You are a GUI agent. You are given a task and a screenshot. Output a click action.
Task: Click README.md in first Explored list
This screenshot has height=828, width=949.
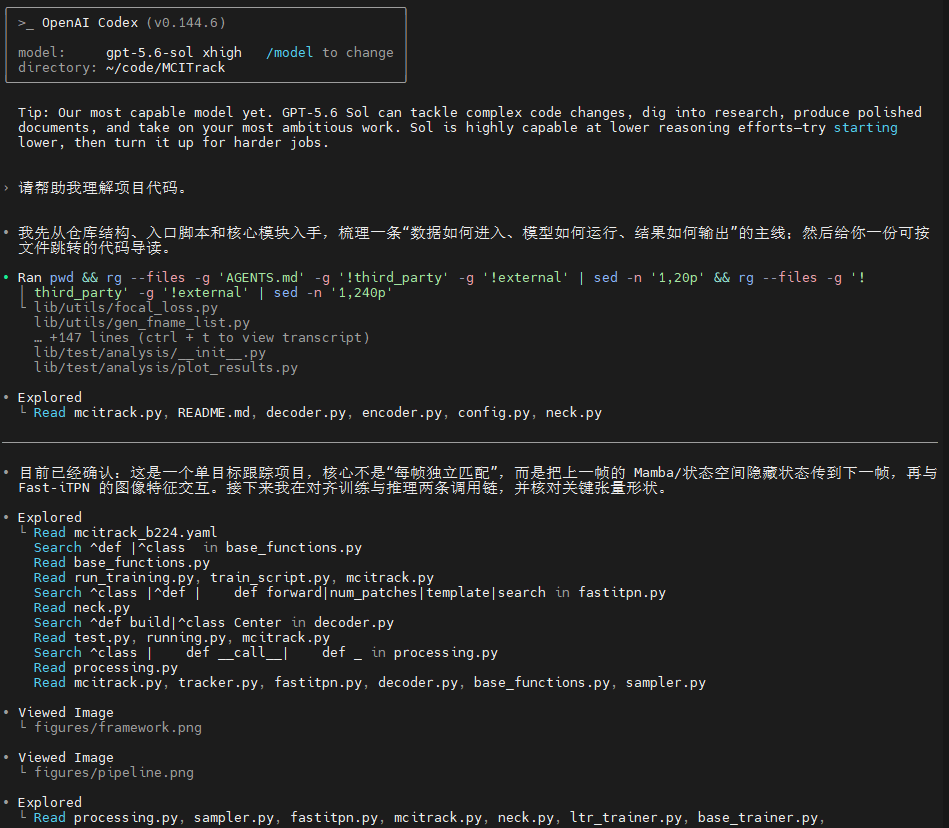[x=214, y=413]
